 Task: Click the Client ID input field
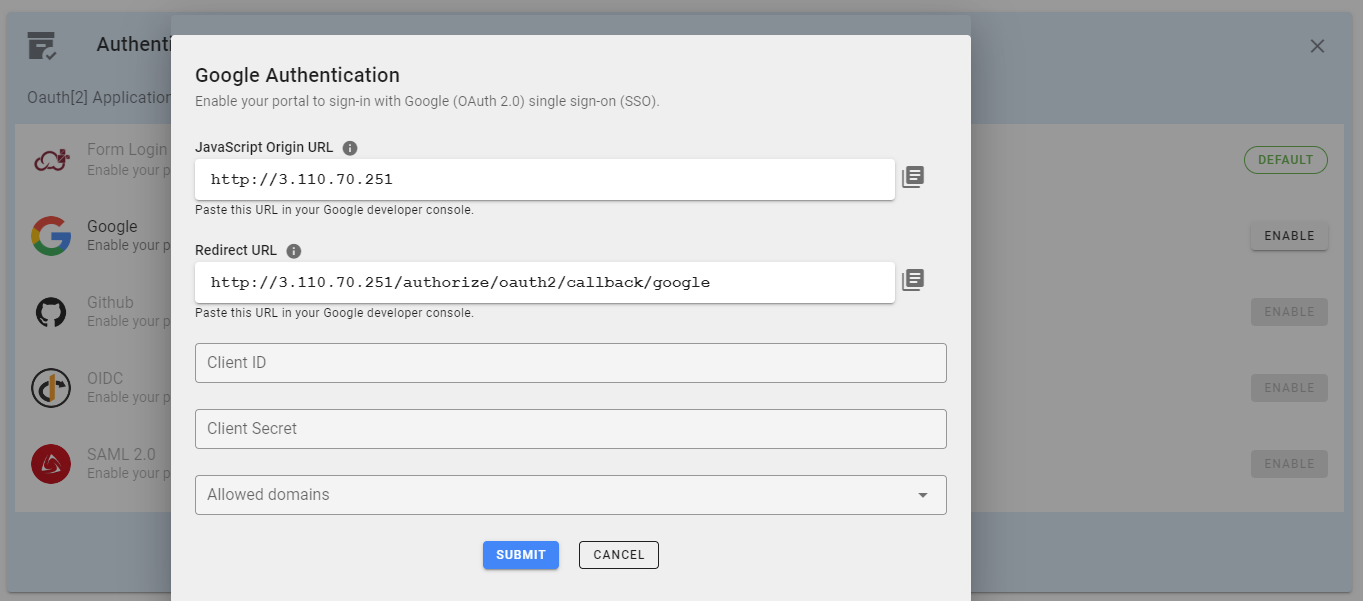pyautogui.click(x=571, y=363)
